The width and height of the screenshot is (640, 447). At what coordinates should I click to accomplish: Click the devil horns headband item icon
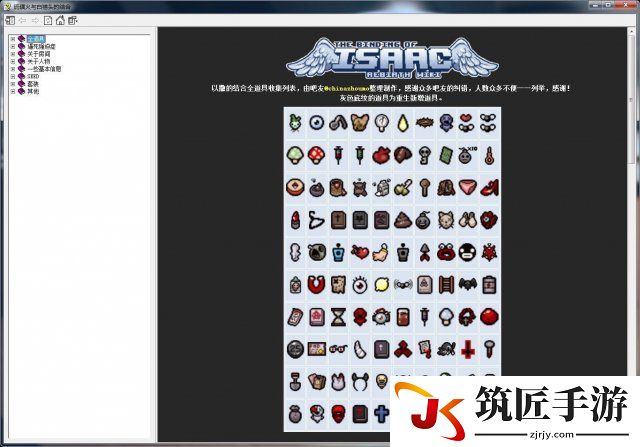(x=360, y=383)
